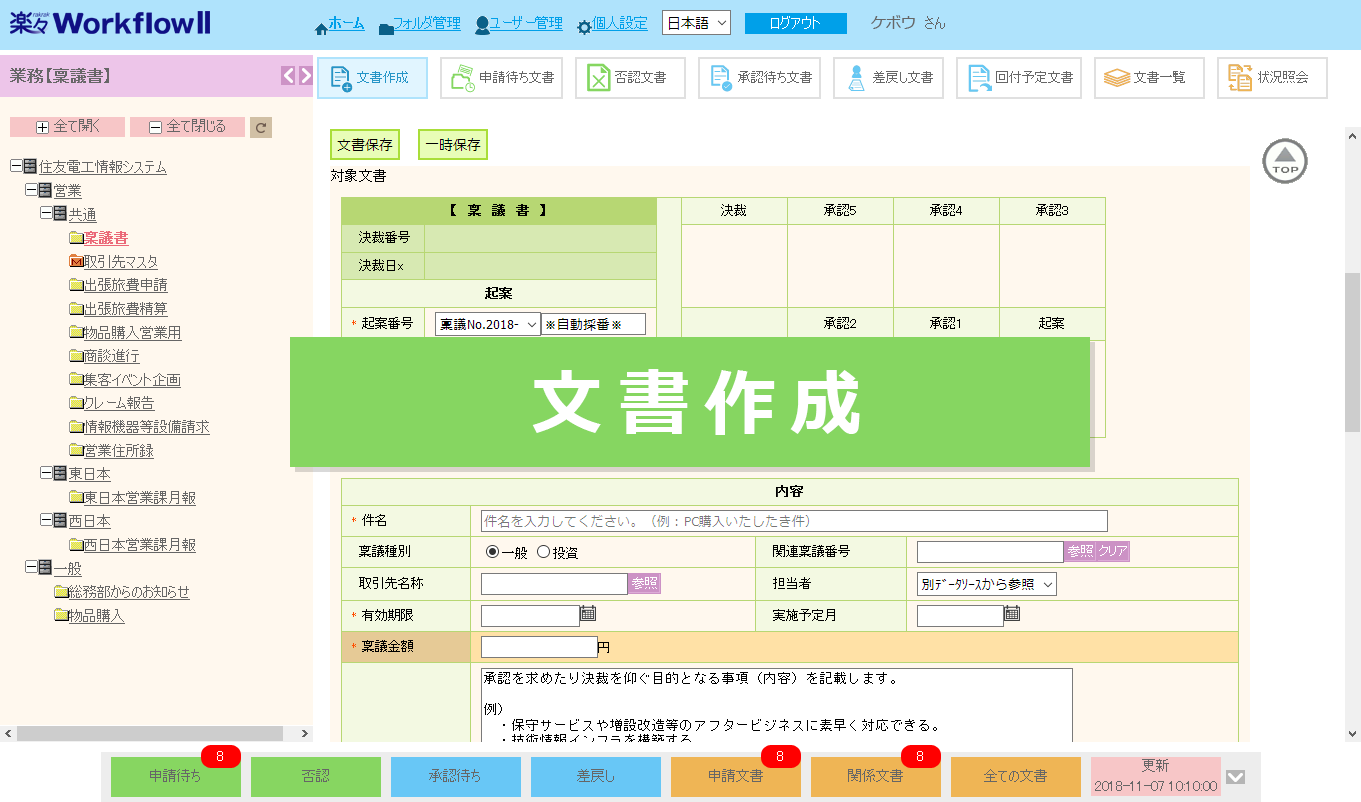Click 全て開く button
This screenshot has width=1361, height=802.
pos(67,127)
